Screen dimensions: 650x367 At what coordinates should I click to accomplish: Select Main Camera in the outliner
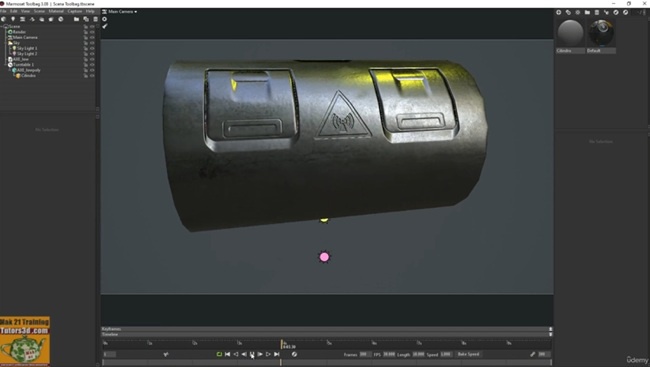click(25, 37)
